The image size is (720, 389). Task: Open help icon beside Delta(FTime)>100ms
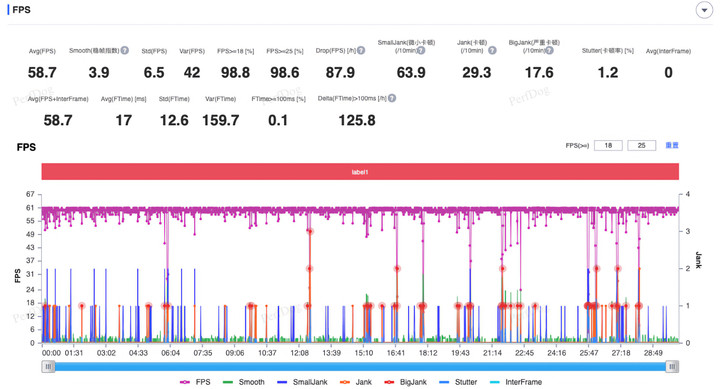pos(392,98)
